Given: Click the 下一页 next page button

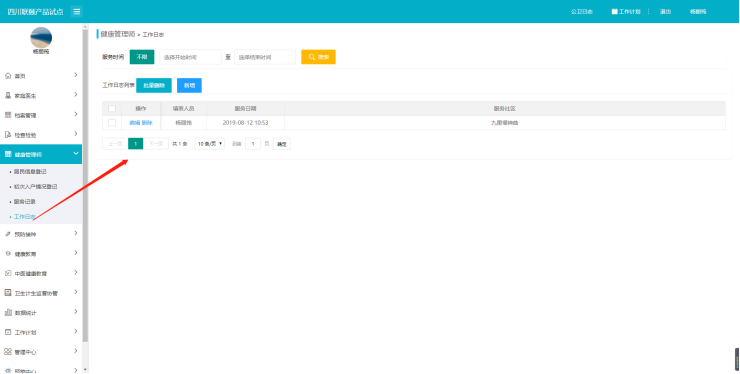Looking at the screenshot, I should tap(156, 144).
